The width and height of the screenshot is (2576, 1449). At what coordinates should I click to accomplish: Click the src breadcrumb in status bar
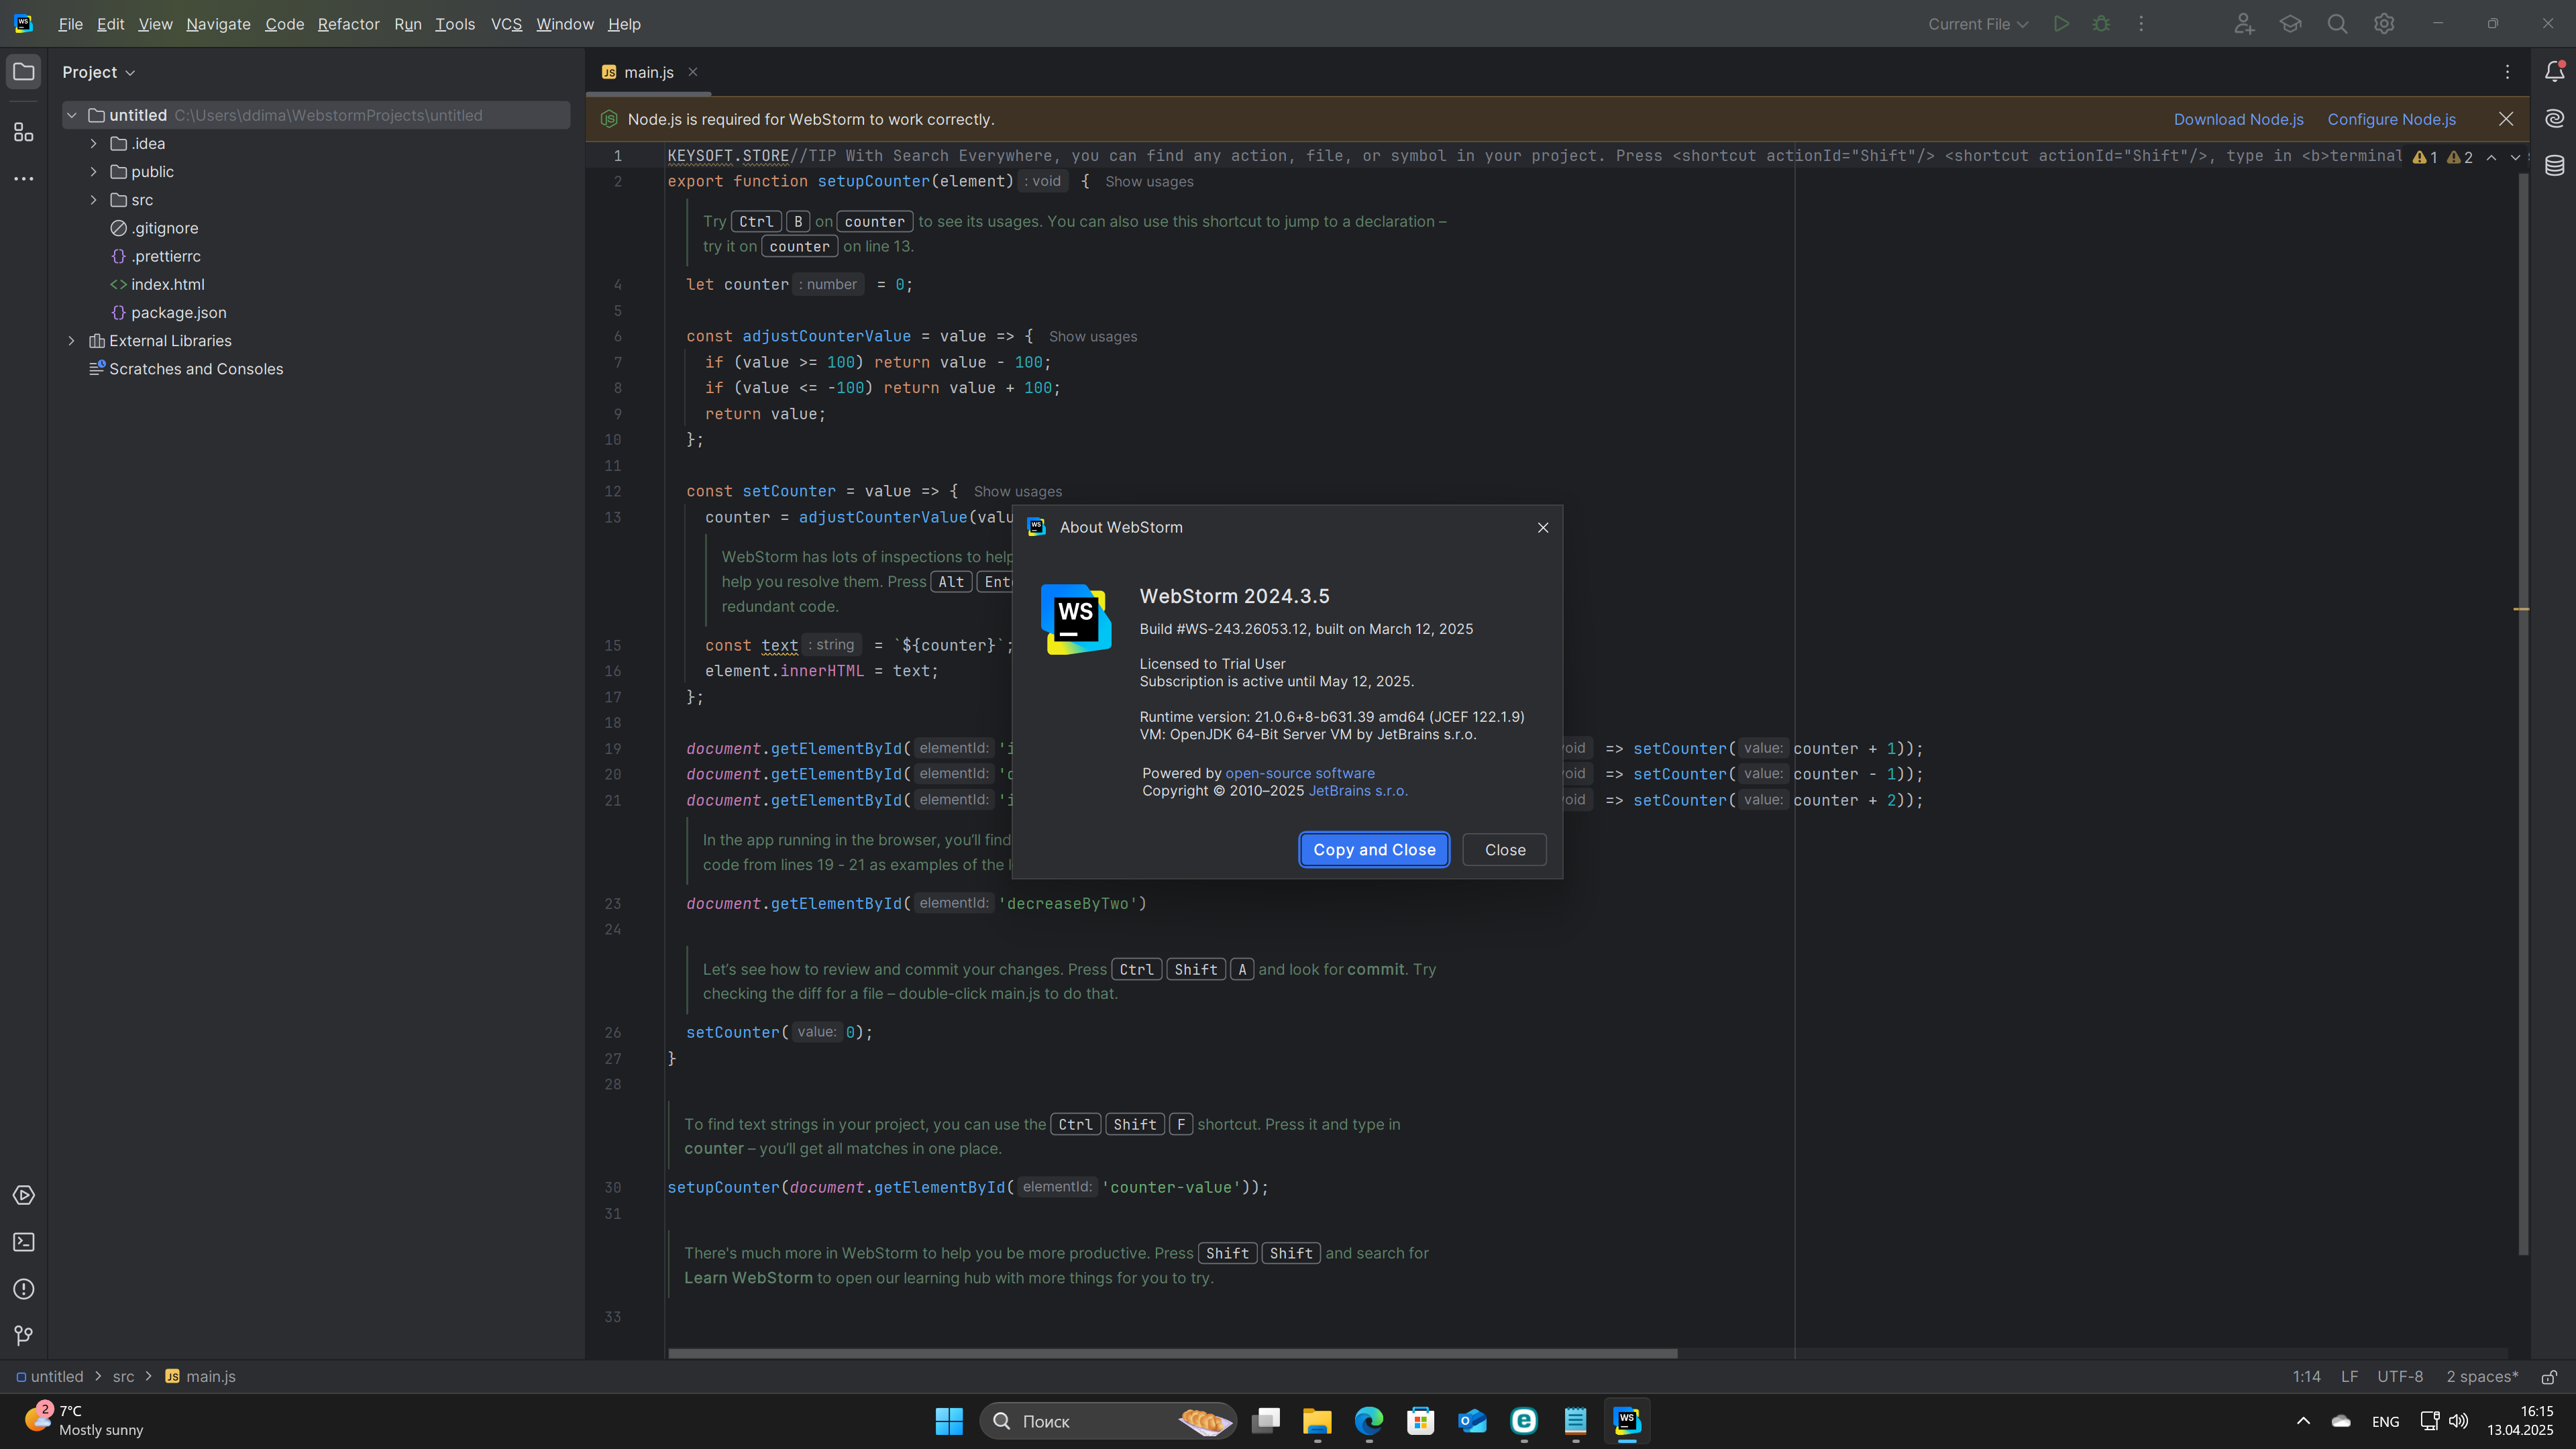pyautogui.click(x=123, y=1376)
